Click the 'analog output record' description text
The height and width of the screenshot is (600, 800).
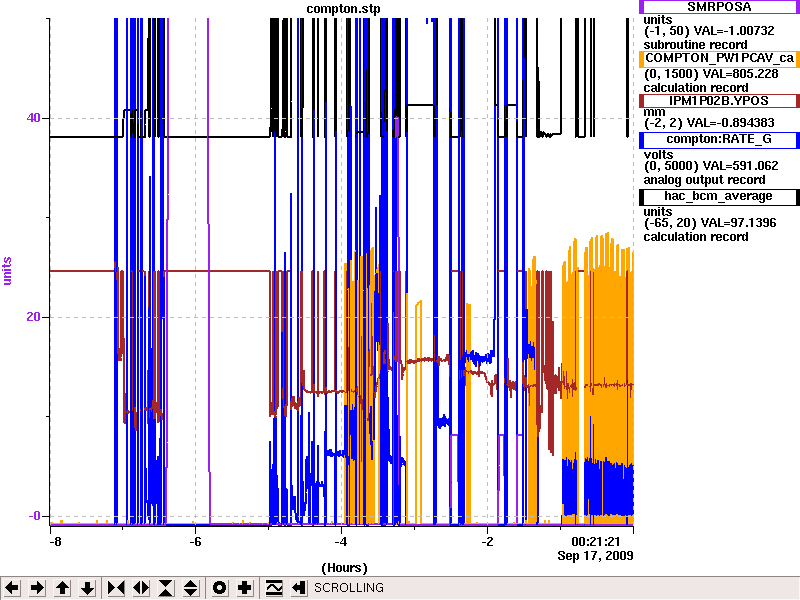click(705, 180)
